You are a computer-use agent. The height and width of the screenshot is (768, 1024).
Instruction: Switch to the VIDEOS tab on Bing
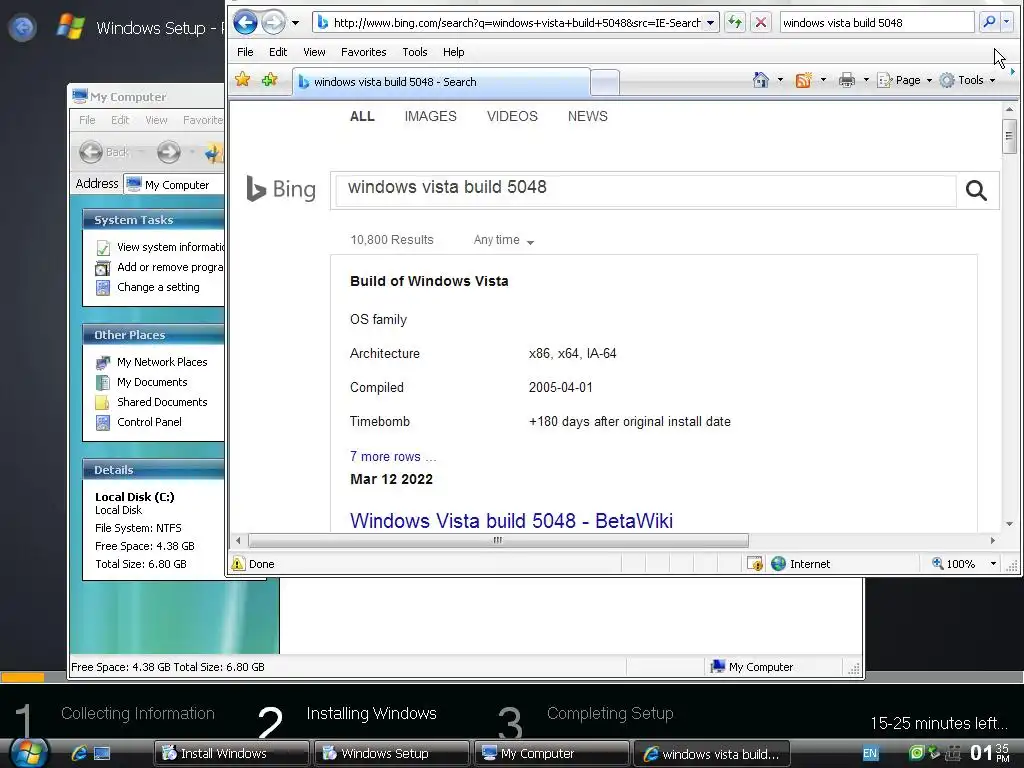512,116
